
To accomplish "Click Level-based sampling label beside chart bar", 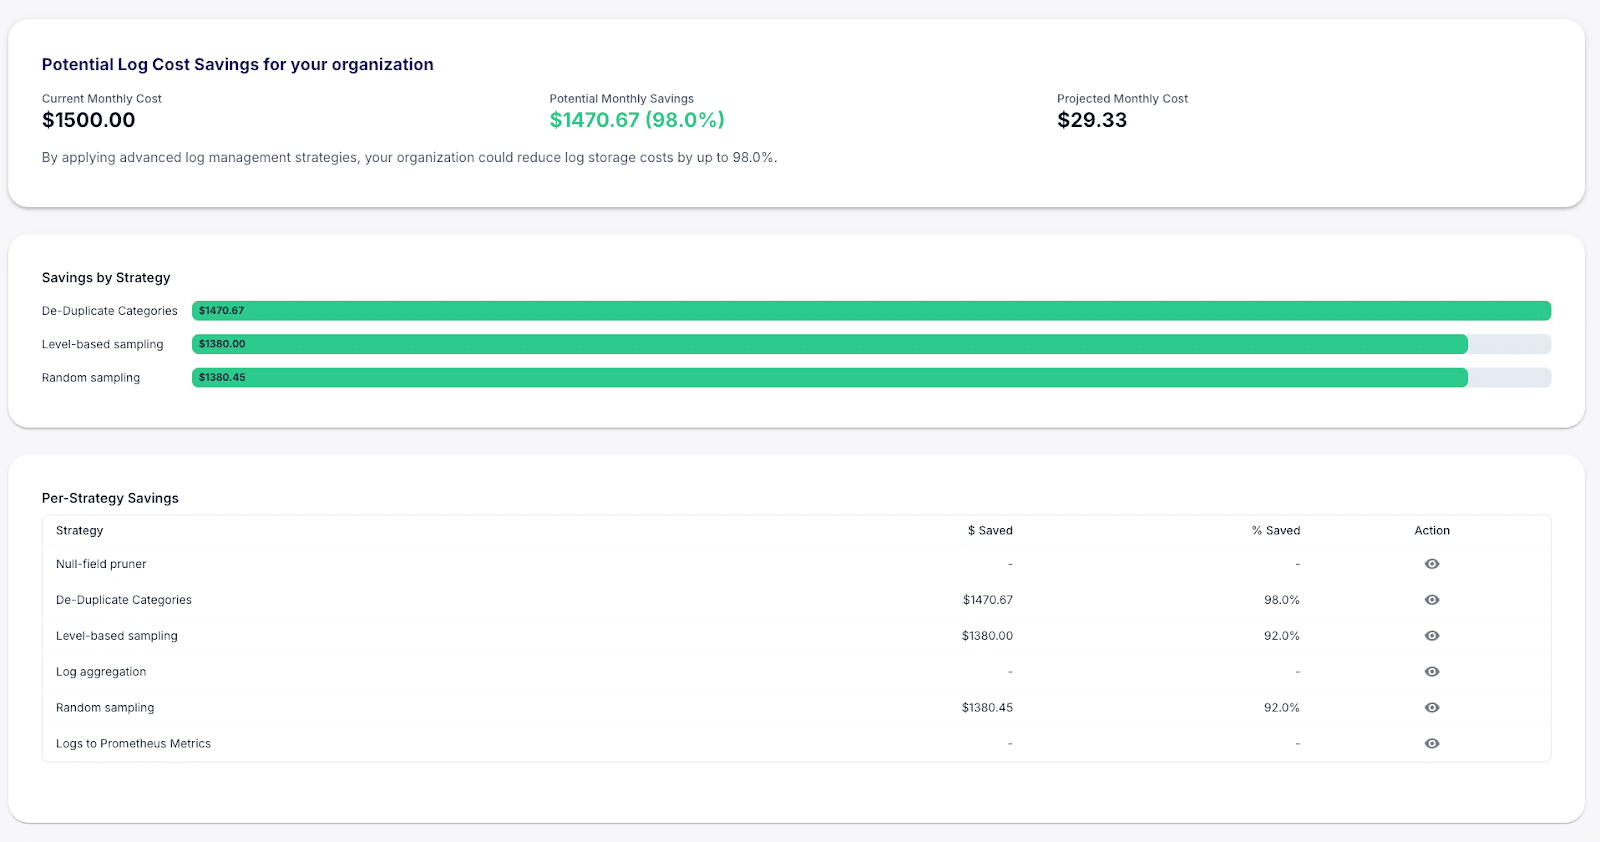I will 103,344.
